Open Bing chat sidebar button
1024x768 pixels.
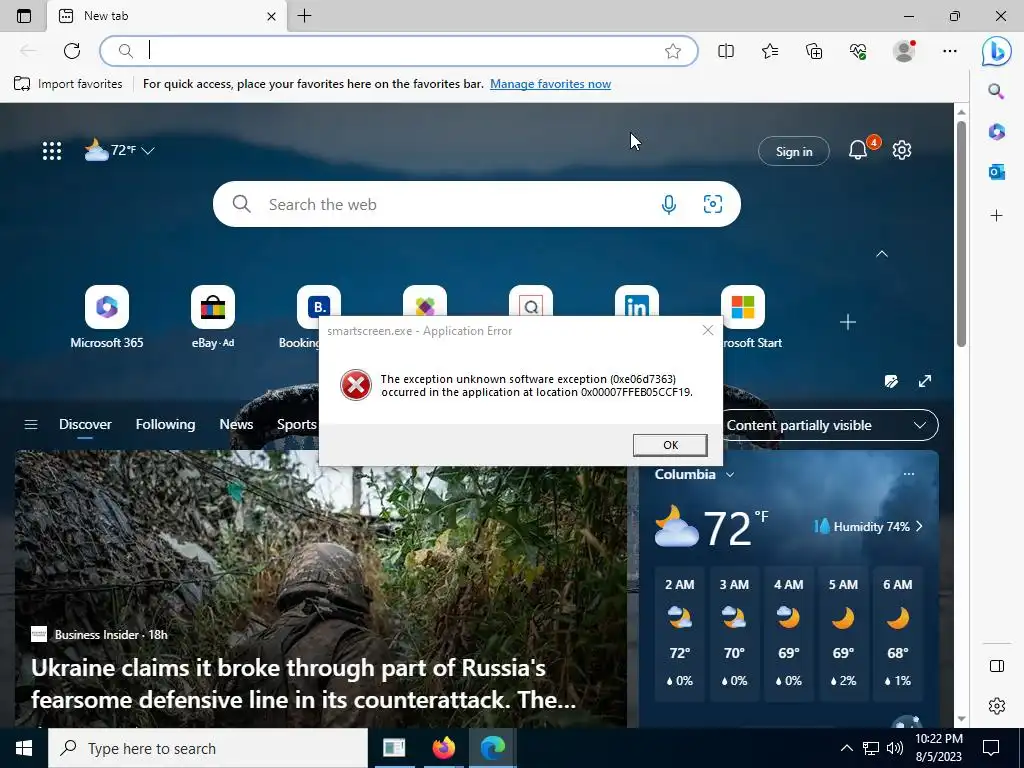[x=997, y=52]
